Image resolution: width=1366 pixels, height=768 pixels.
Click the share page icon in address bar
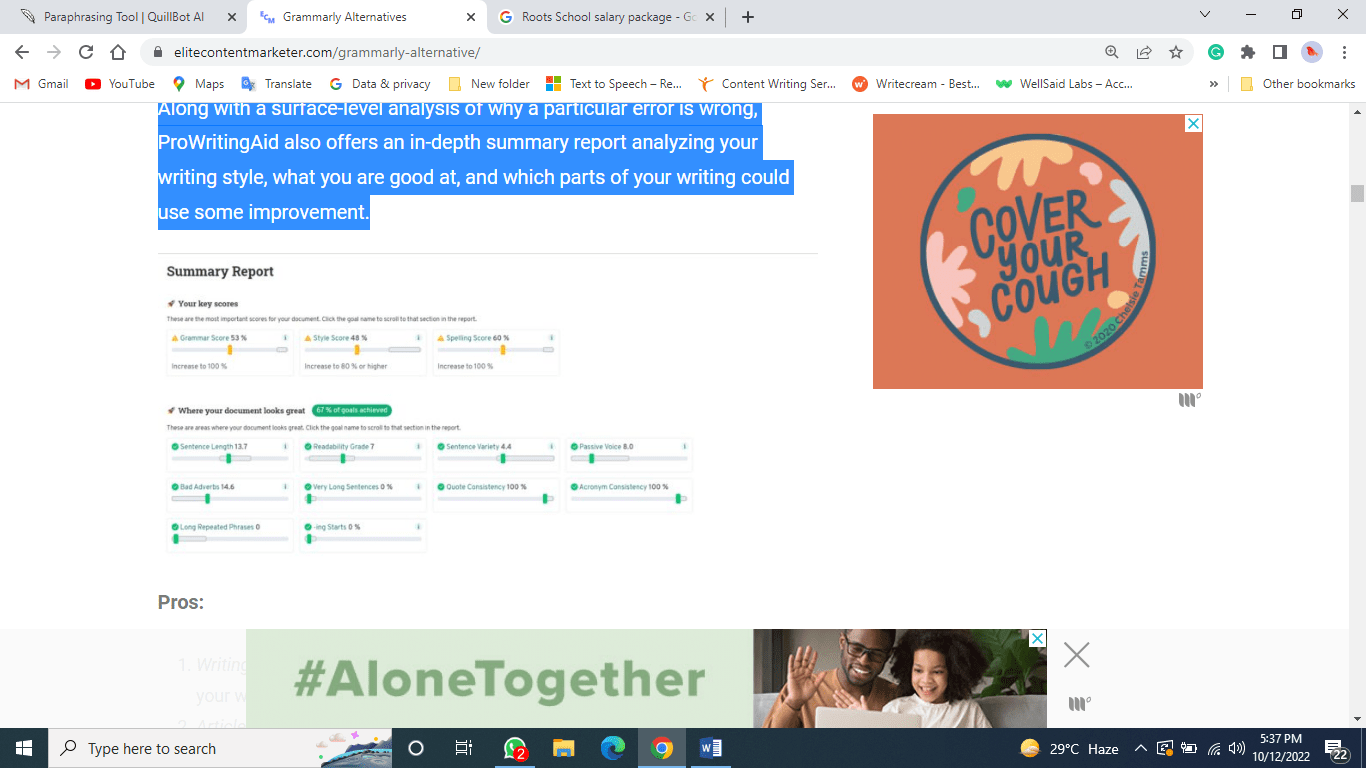click(1144, 52)
